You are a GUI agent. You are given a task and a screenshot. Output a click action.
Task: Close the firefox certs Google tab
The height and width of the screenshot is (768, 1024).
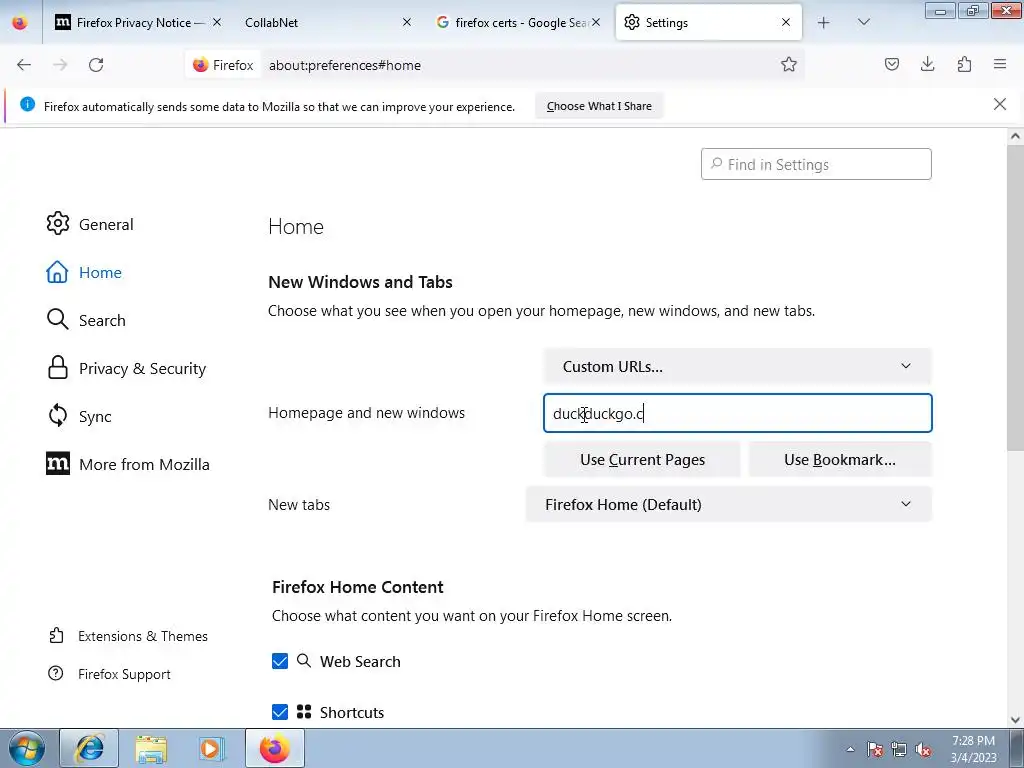(596, 22)
